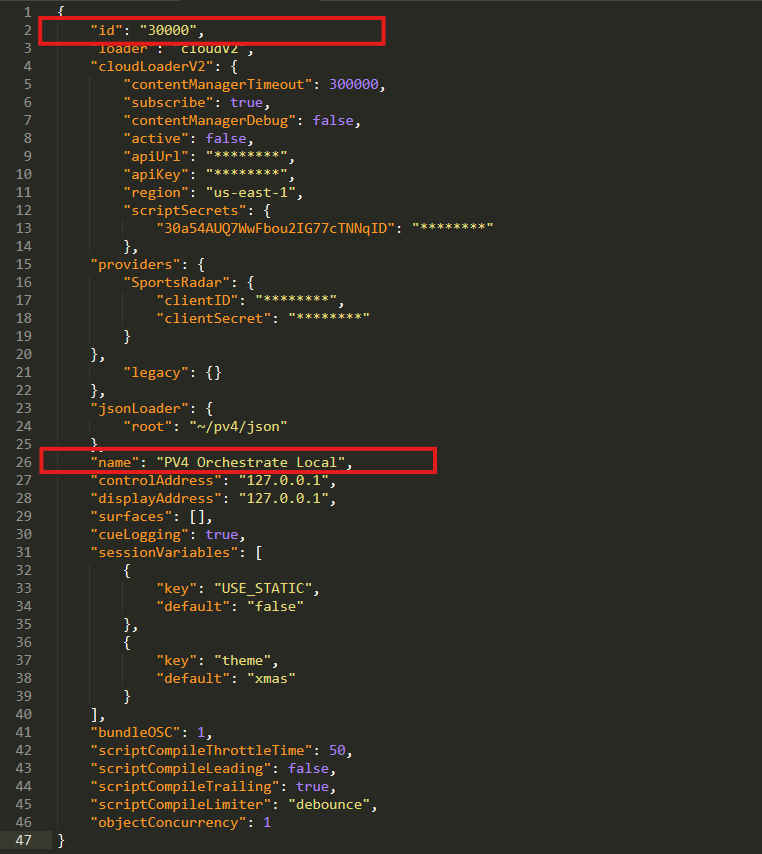The image size is (762, 854).
Task: Select the "USE_STATIC" value
Action: tap(263, 588)
